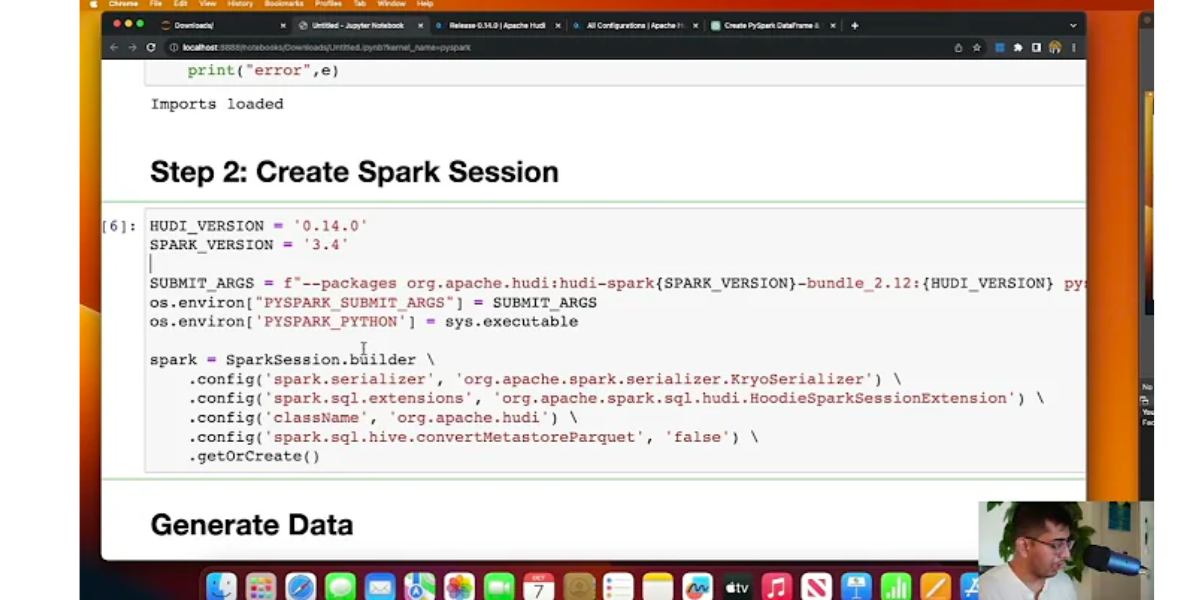Click the share icon in address bar

click(x=958, y=47)
